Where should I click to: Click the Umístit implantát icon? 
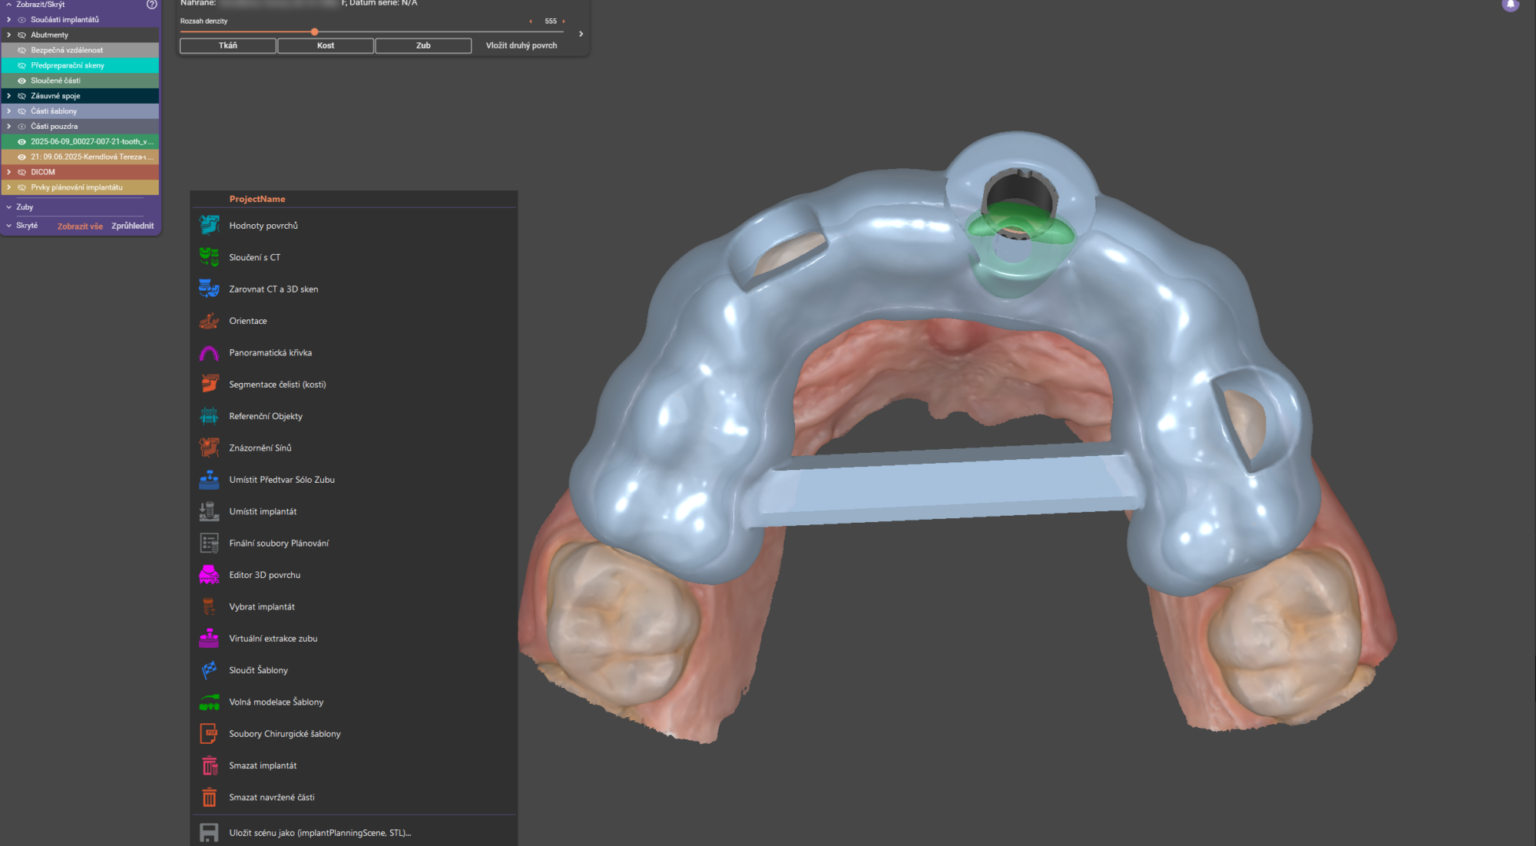tap(209, 511)
